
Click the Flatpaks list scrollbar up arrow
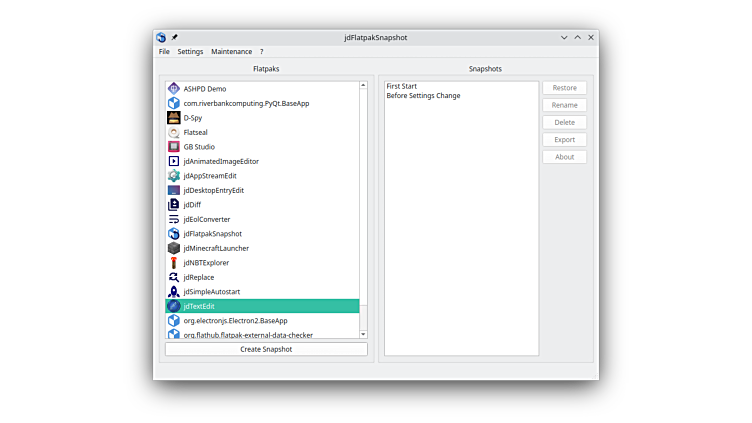tap(363, 86)
